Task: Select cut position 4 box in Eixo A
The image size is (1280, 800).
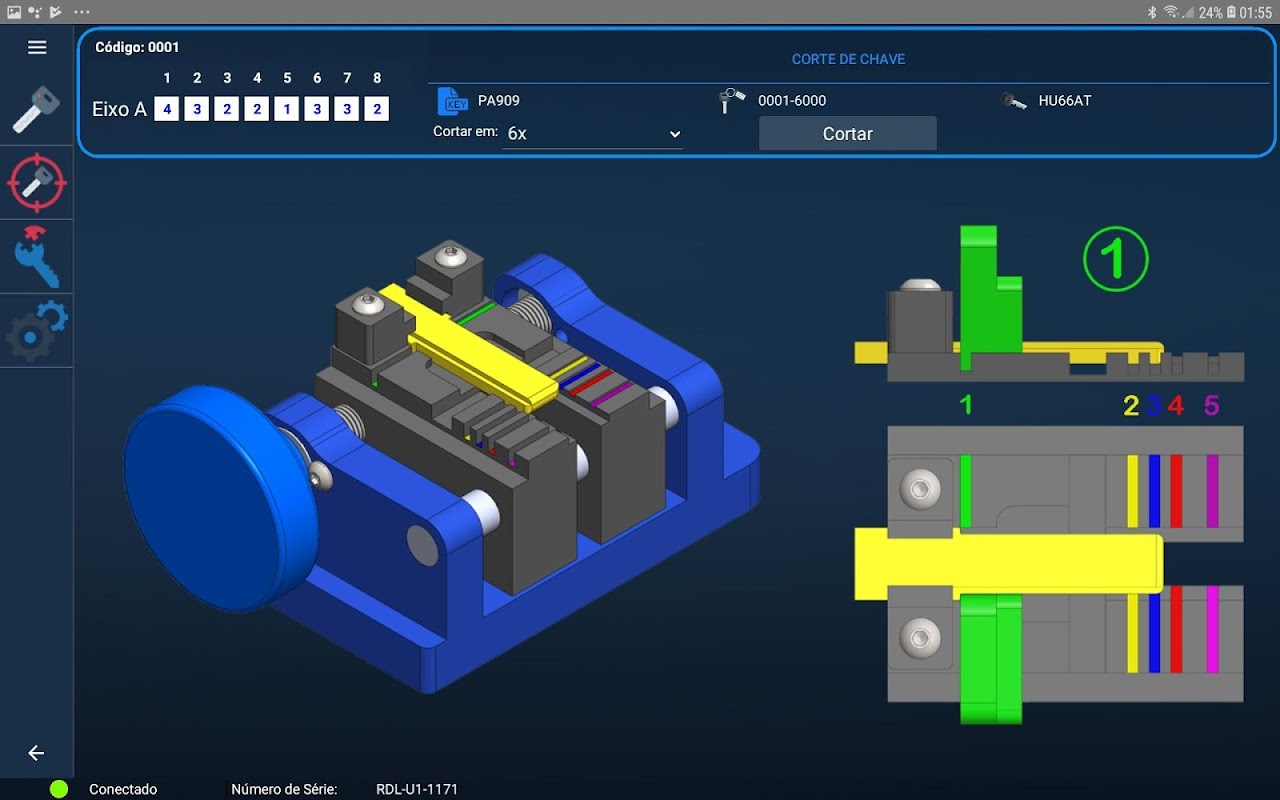Action: tap(257, 109)
